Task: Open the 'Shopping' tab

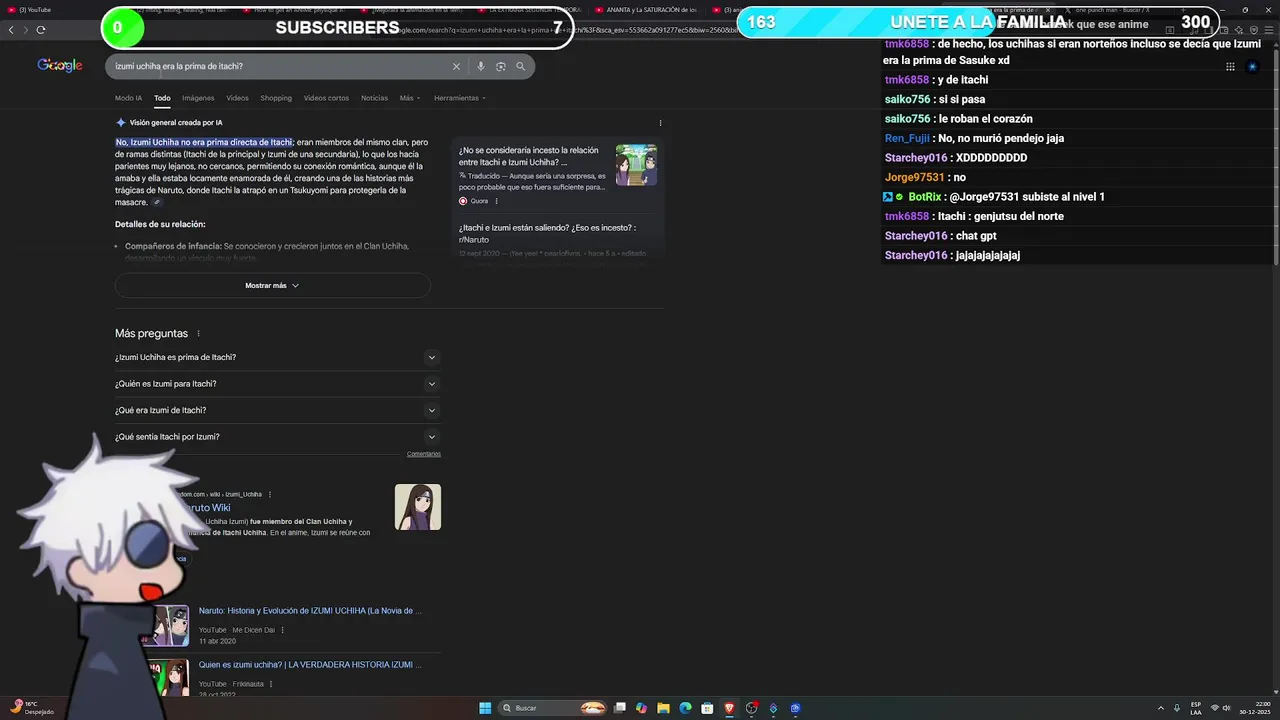Action: [276, 98]
